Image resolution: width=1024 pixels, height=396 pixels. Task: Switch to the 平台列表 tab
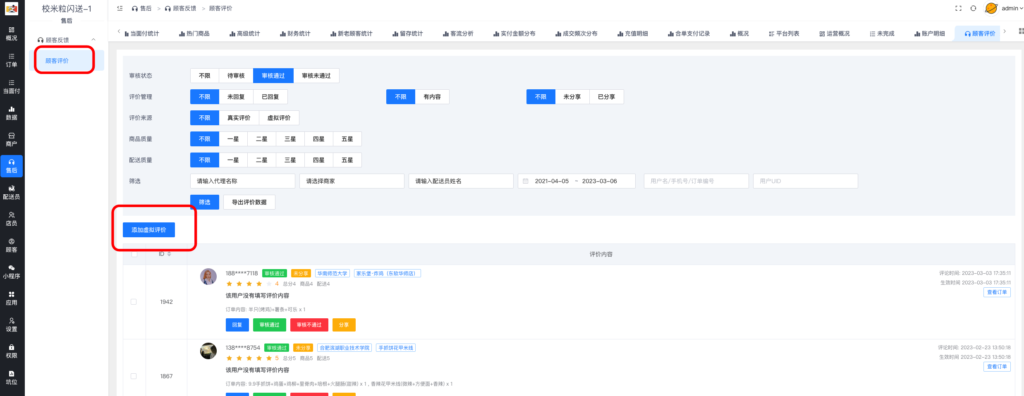click(783, 33)
